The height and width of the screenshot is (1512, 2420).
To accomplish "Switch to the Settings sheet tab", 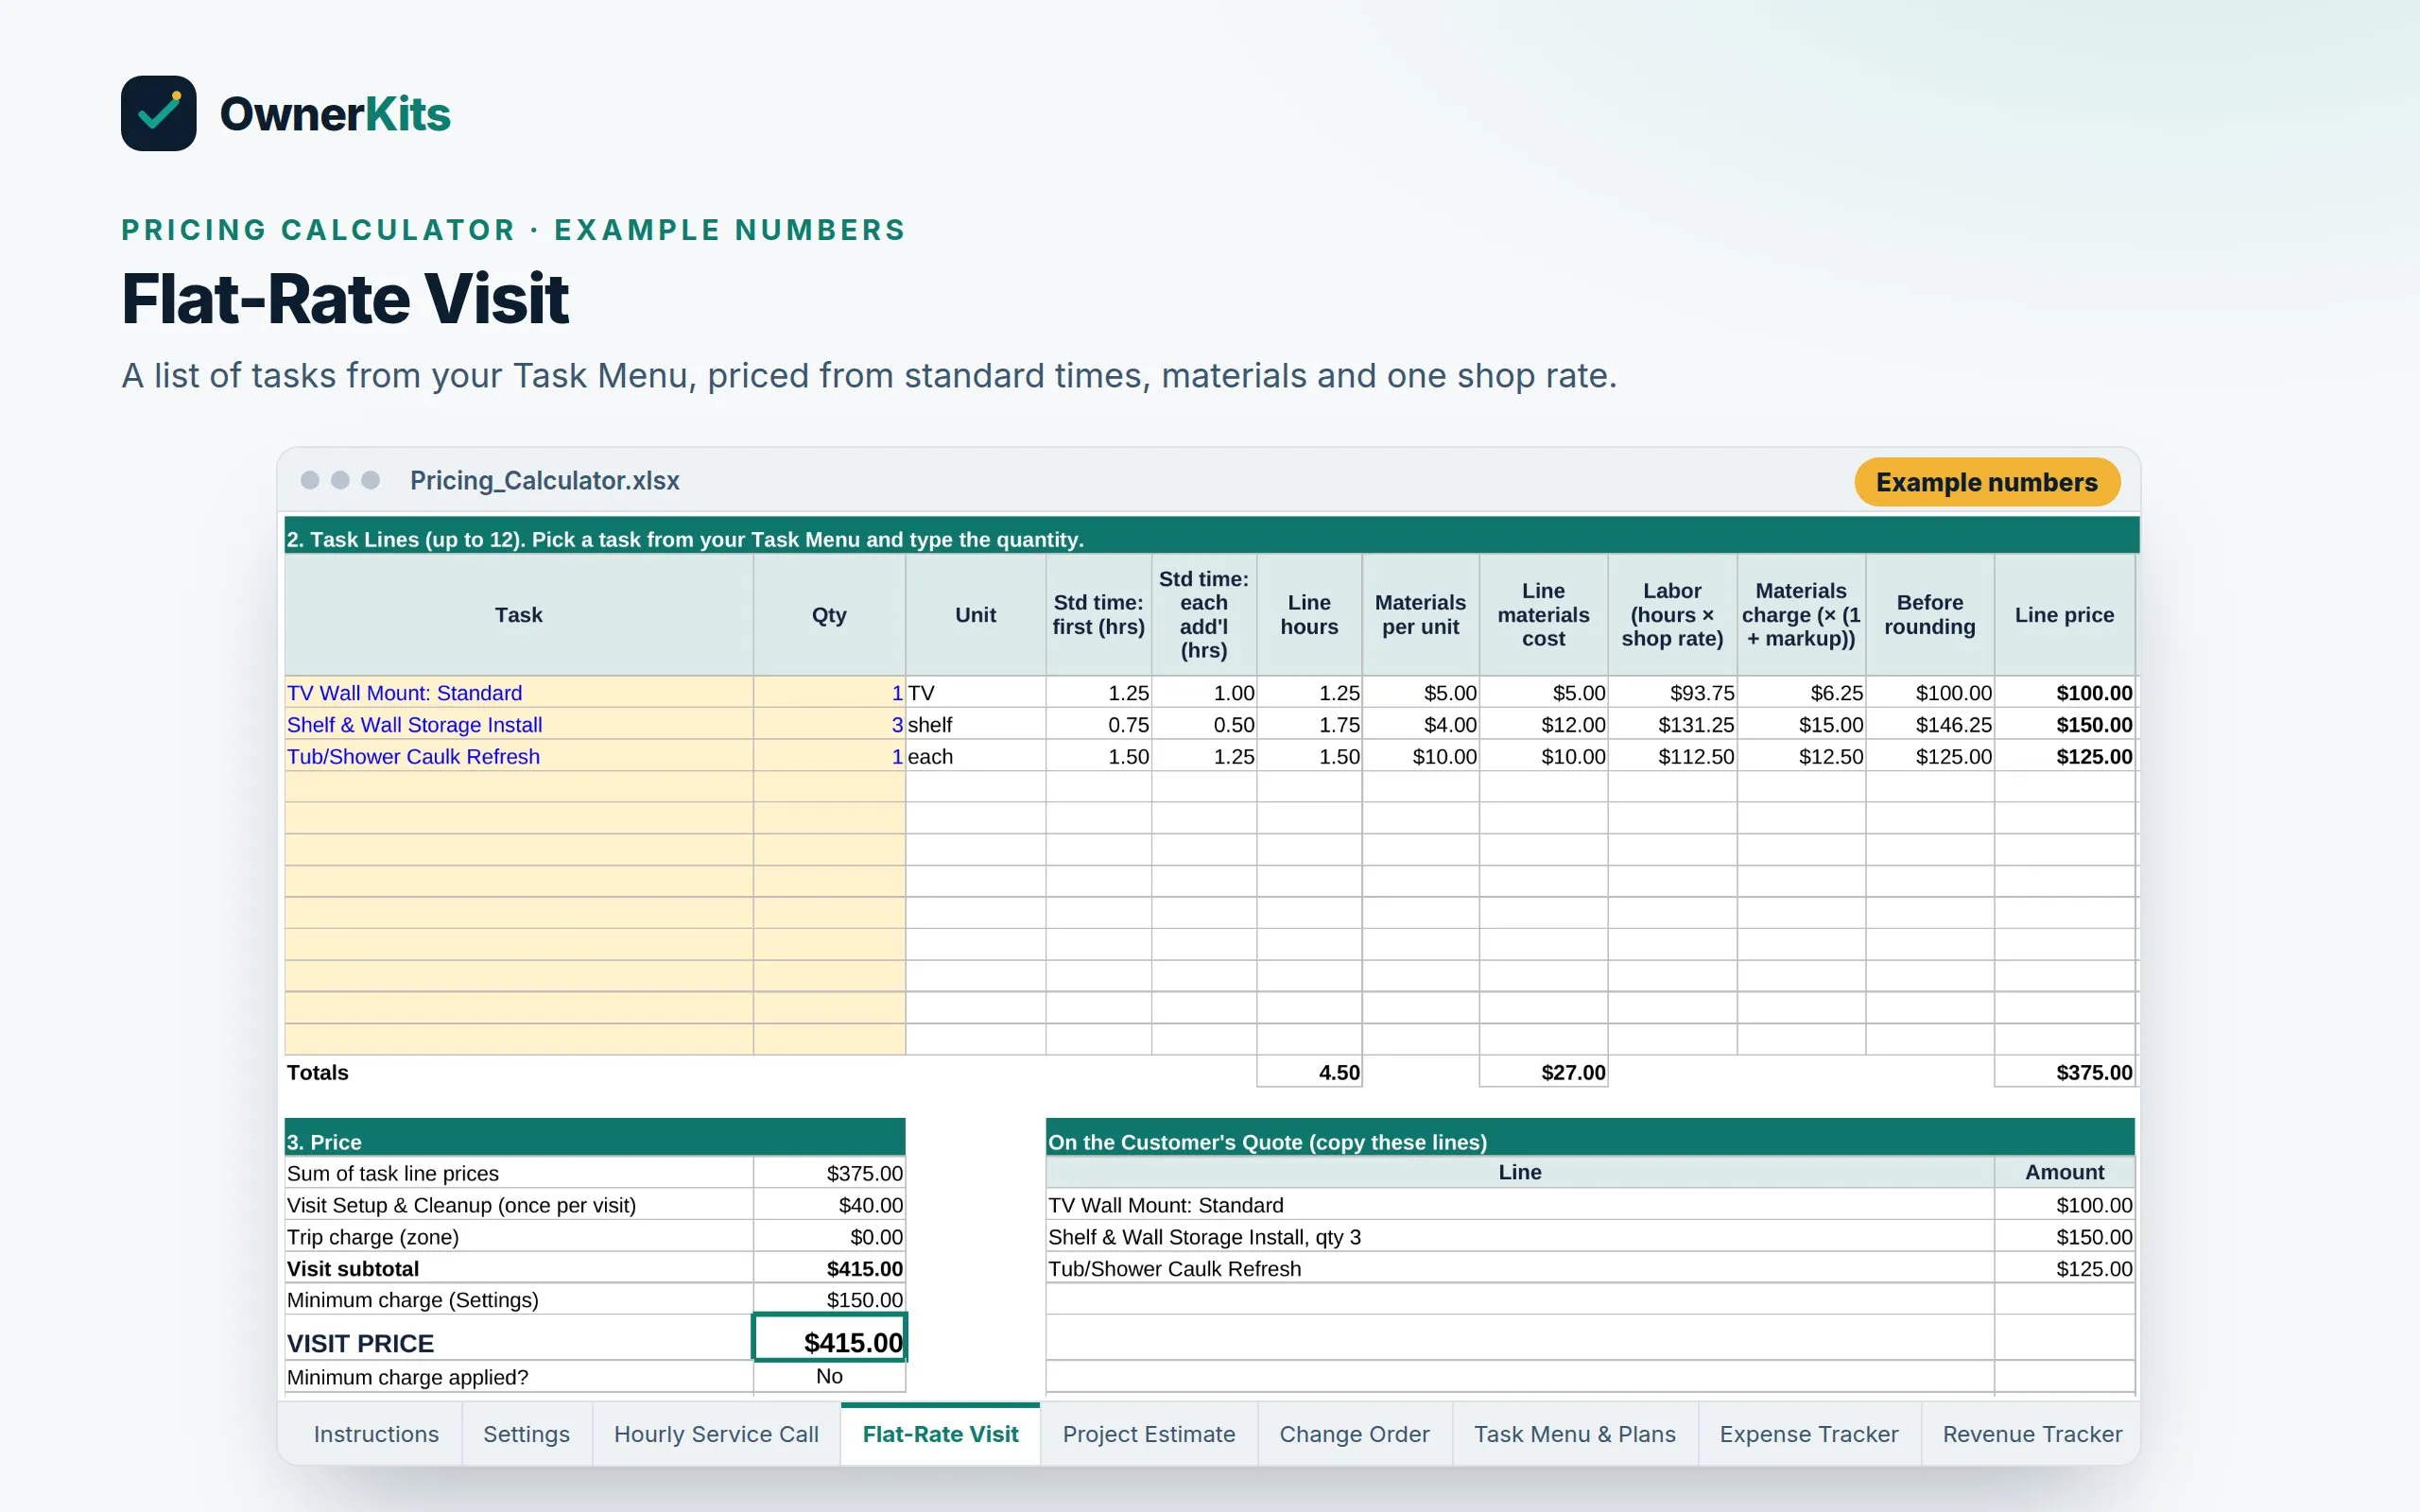I will tap(526, 1434).
